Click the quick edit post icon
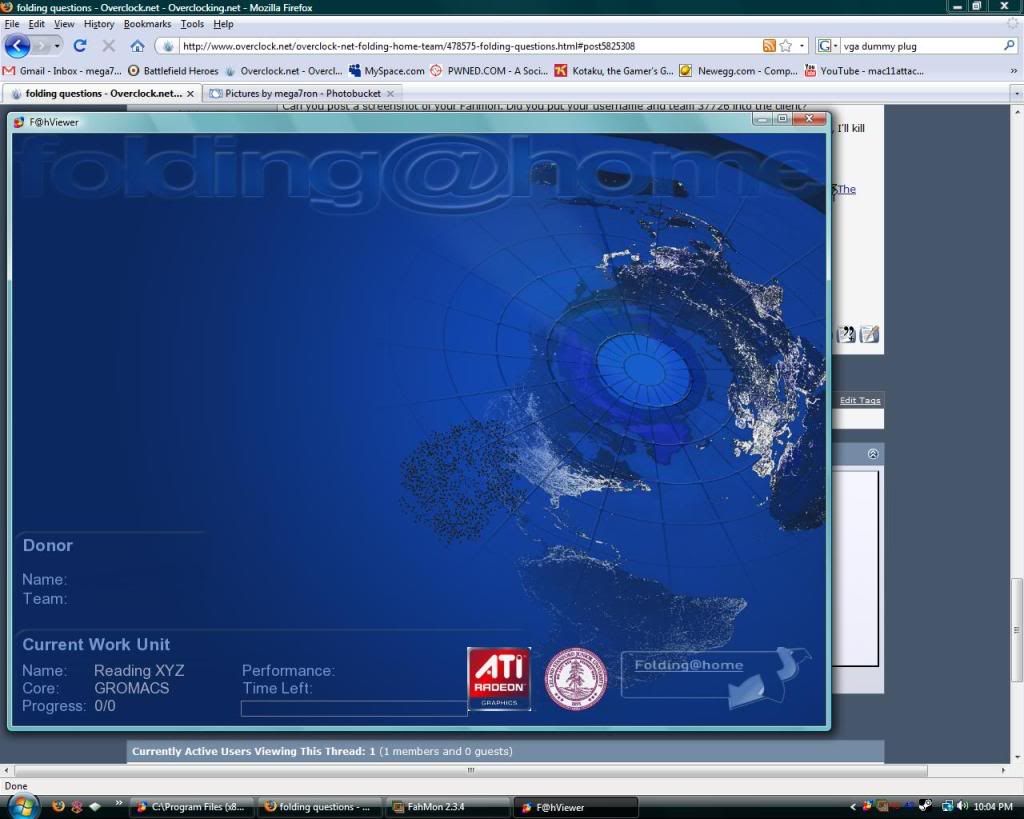1024x819 pixels. click(x=869, y=334)
